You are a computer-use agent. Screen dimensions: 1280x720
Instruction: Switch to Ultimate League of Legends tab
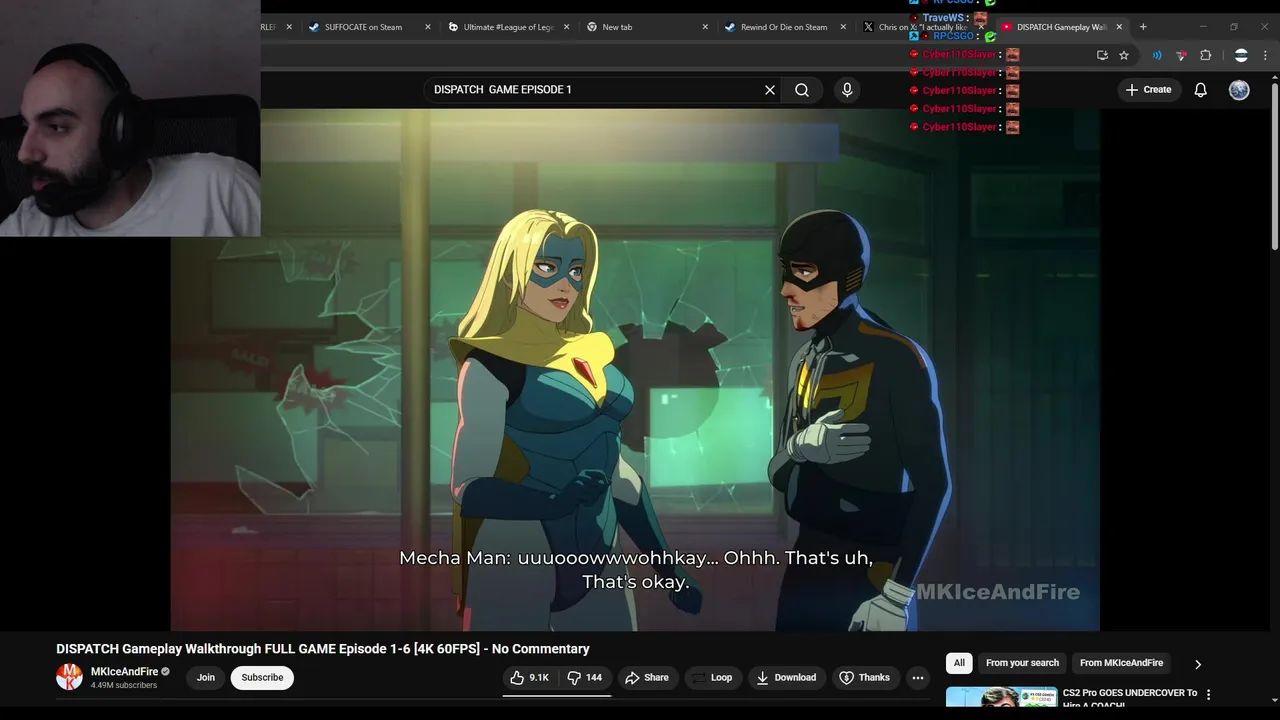pyautogui.click(x=508, y=27)
